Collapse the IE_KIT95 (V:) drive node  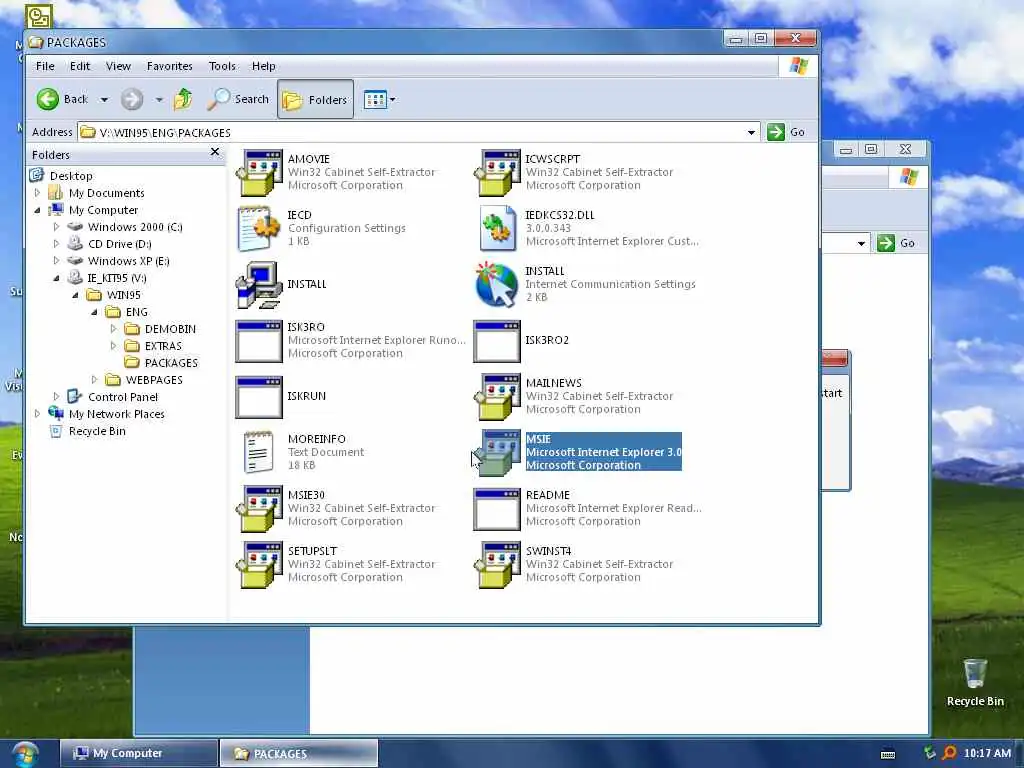56,278
